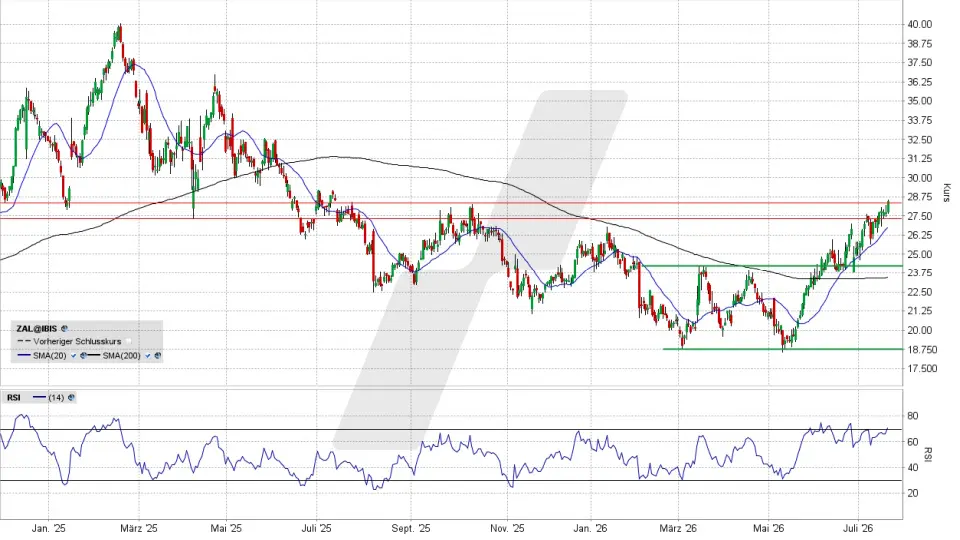Click the (14) RSI period label
Viewport: 960px width, 540px height.
[56, 397]
